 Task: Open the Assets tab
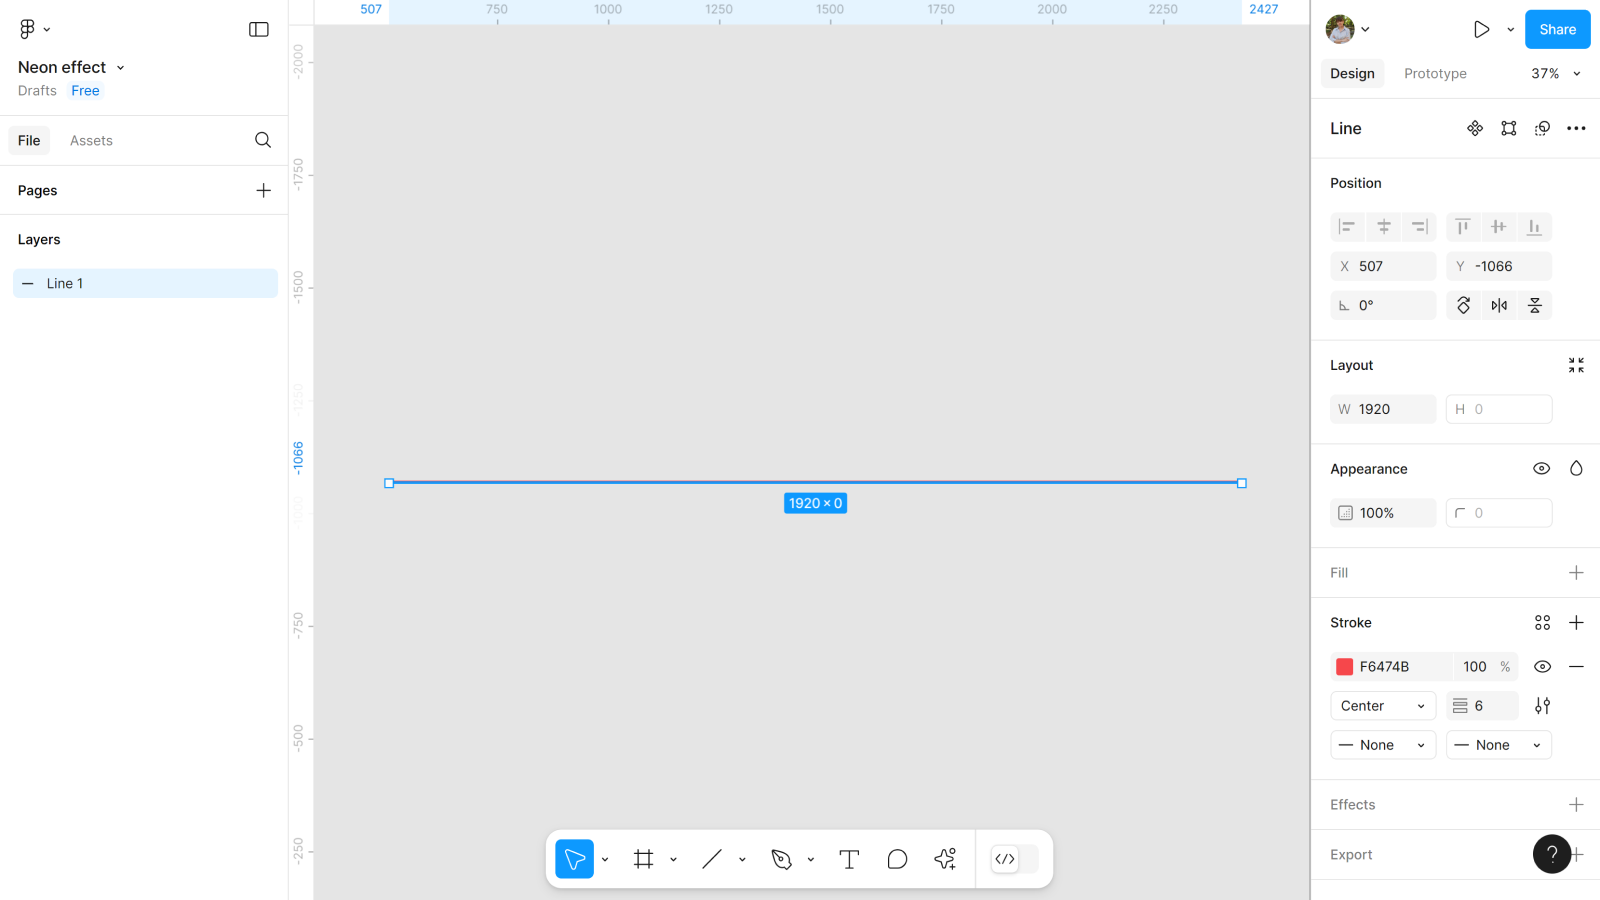click(91, 141)
